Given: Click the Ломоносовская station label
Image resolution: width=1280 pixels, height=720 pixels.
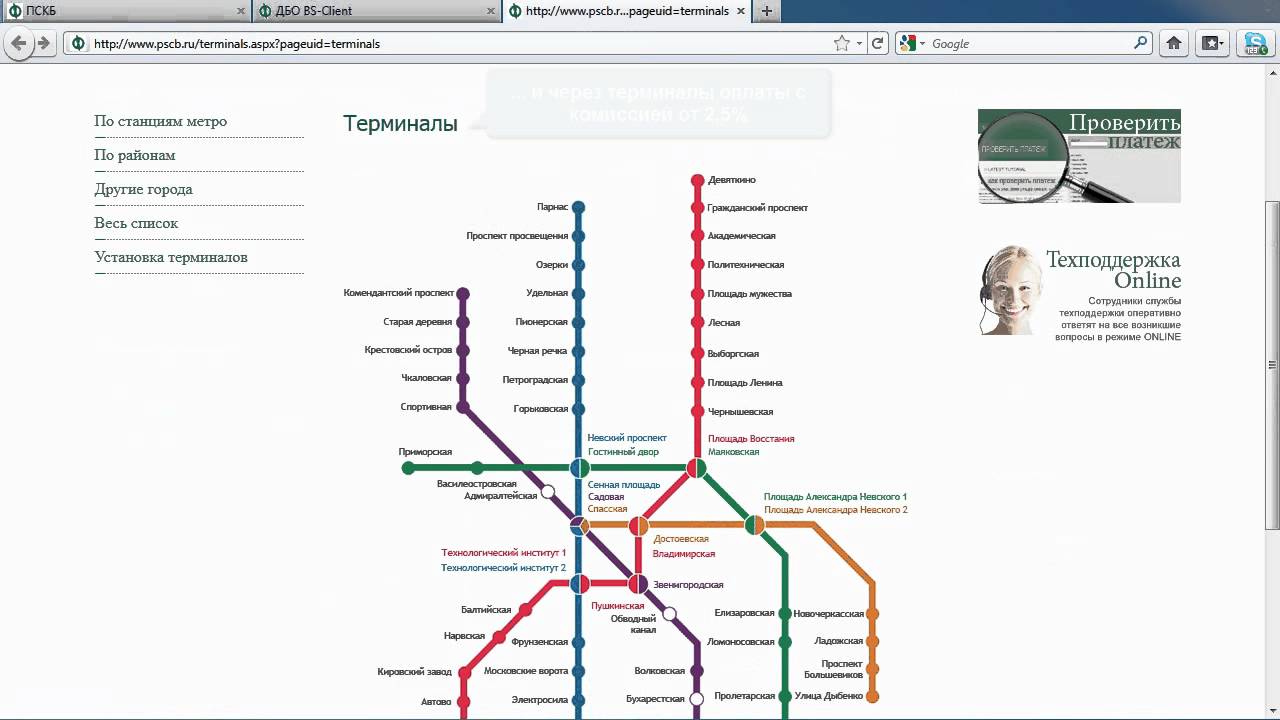Looking at the screenshot, I should click(741, 642).
